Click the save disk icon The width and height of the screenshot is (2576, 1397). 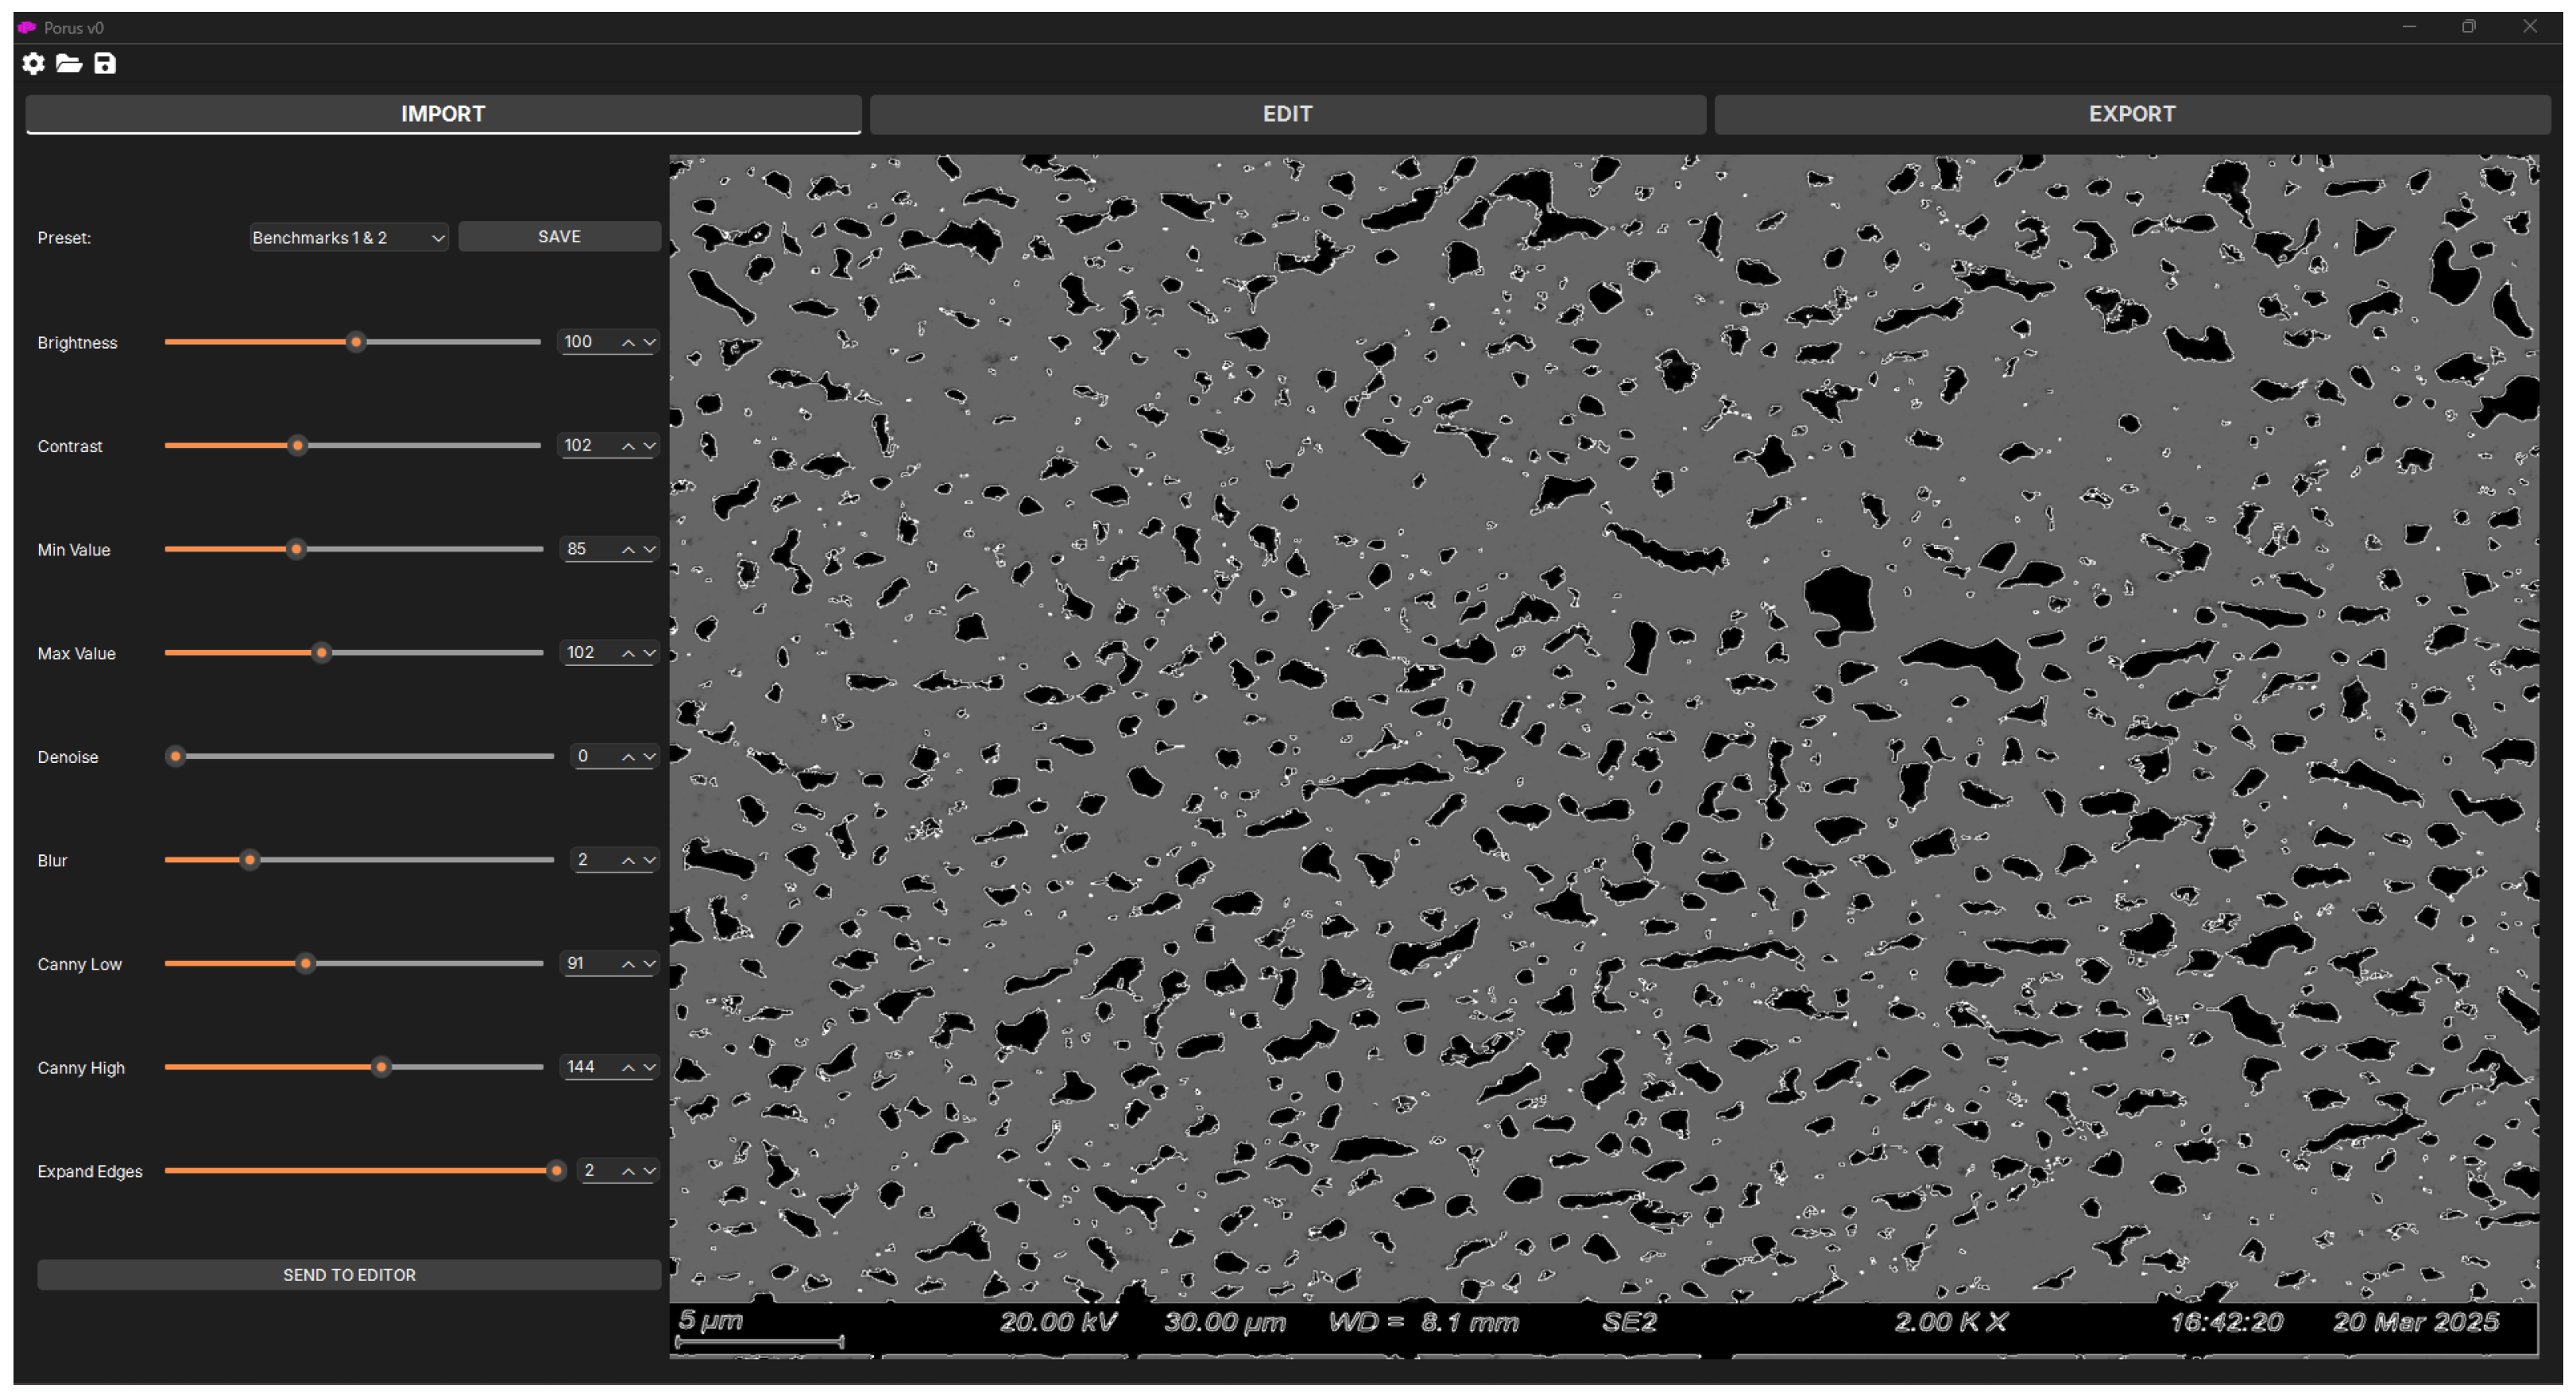tap(105, 64)
